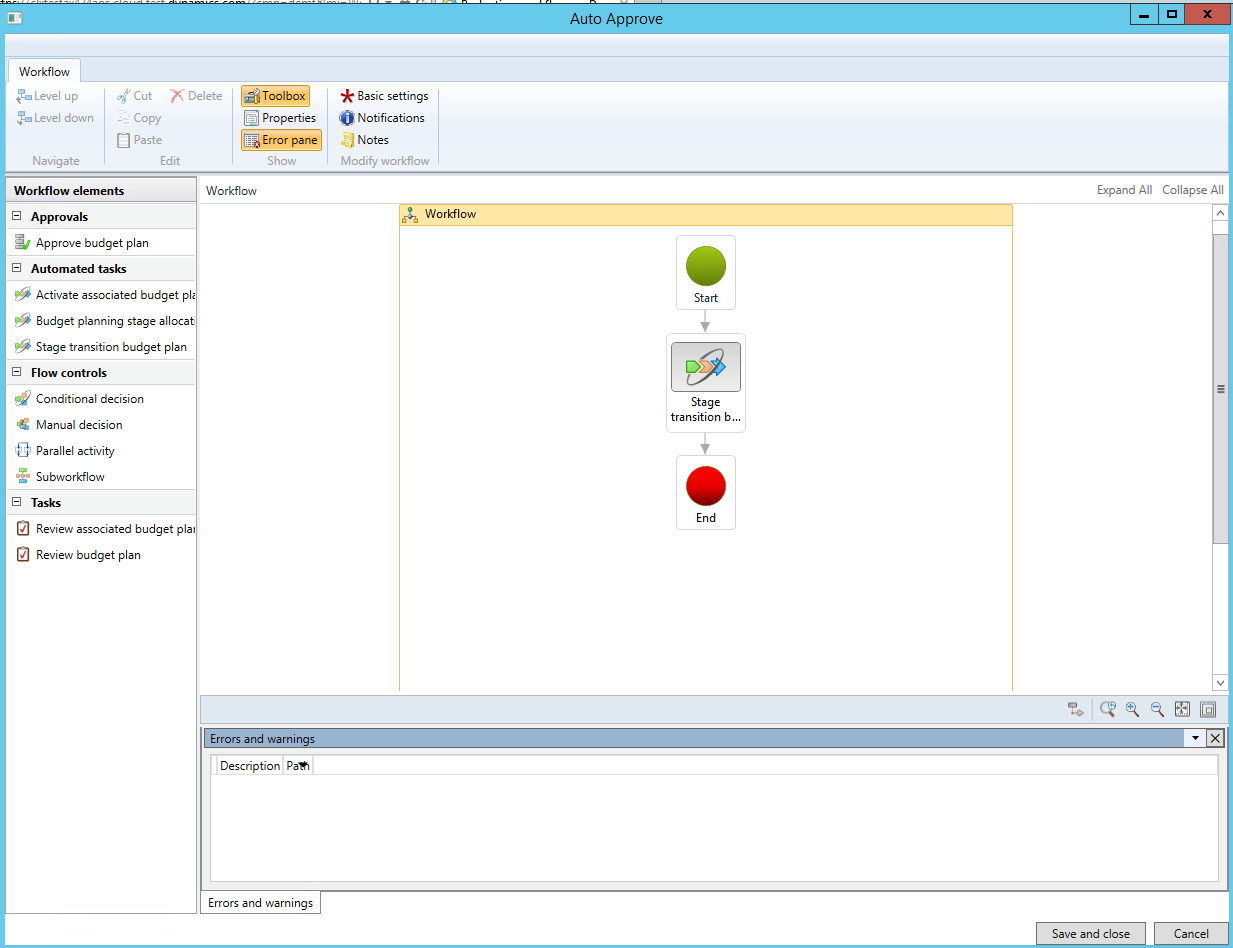
Task: Open workflow Notes
Action: point(364,140)
